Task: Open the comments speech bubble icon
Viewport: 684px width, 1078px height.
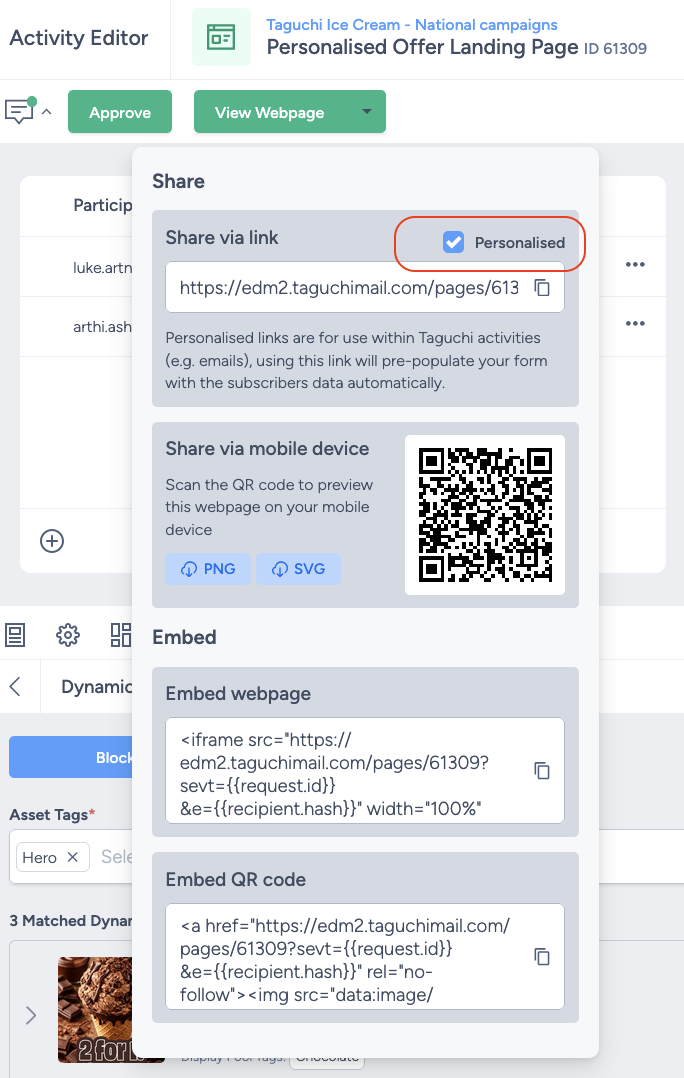Action: point(19,111)
